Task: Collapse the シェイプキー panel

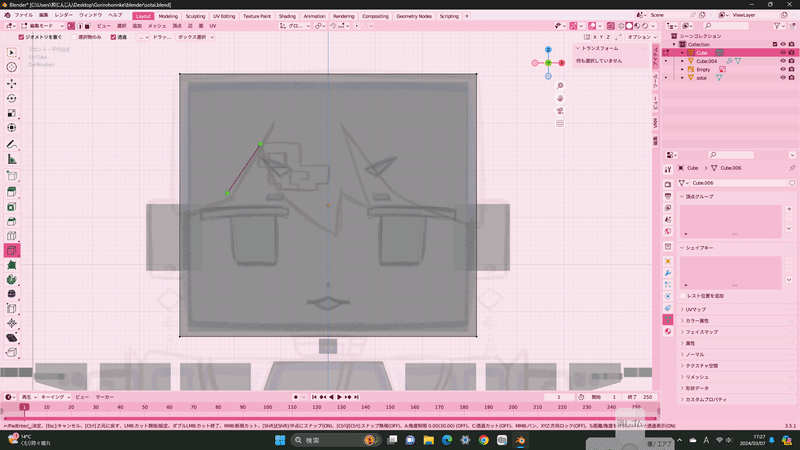Action: pos(682,248)
